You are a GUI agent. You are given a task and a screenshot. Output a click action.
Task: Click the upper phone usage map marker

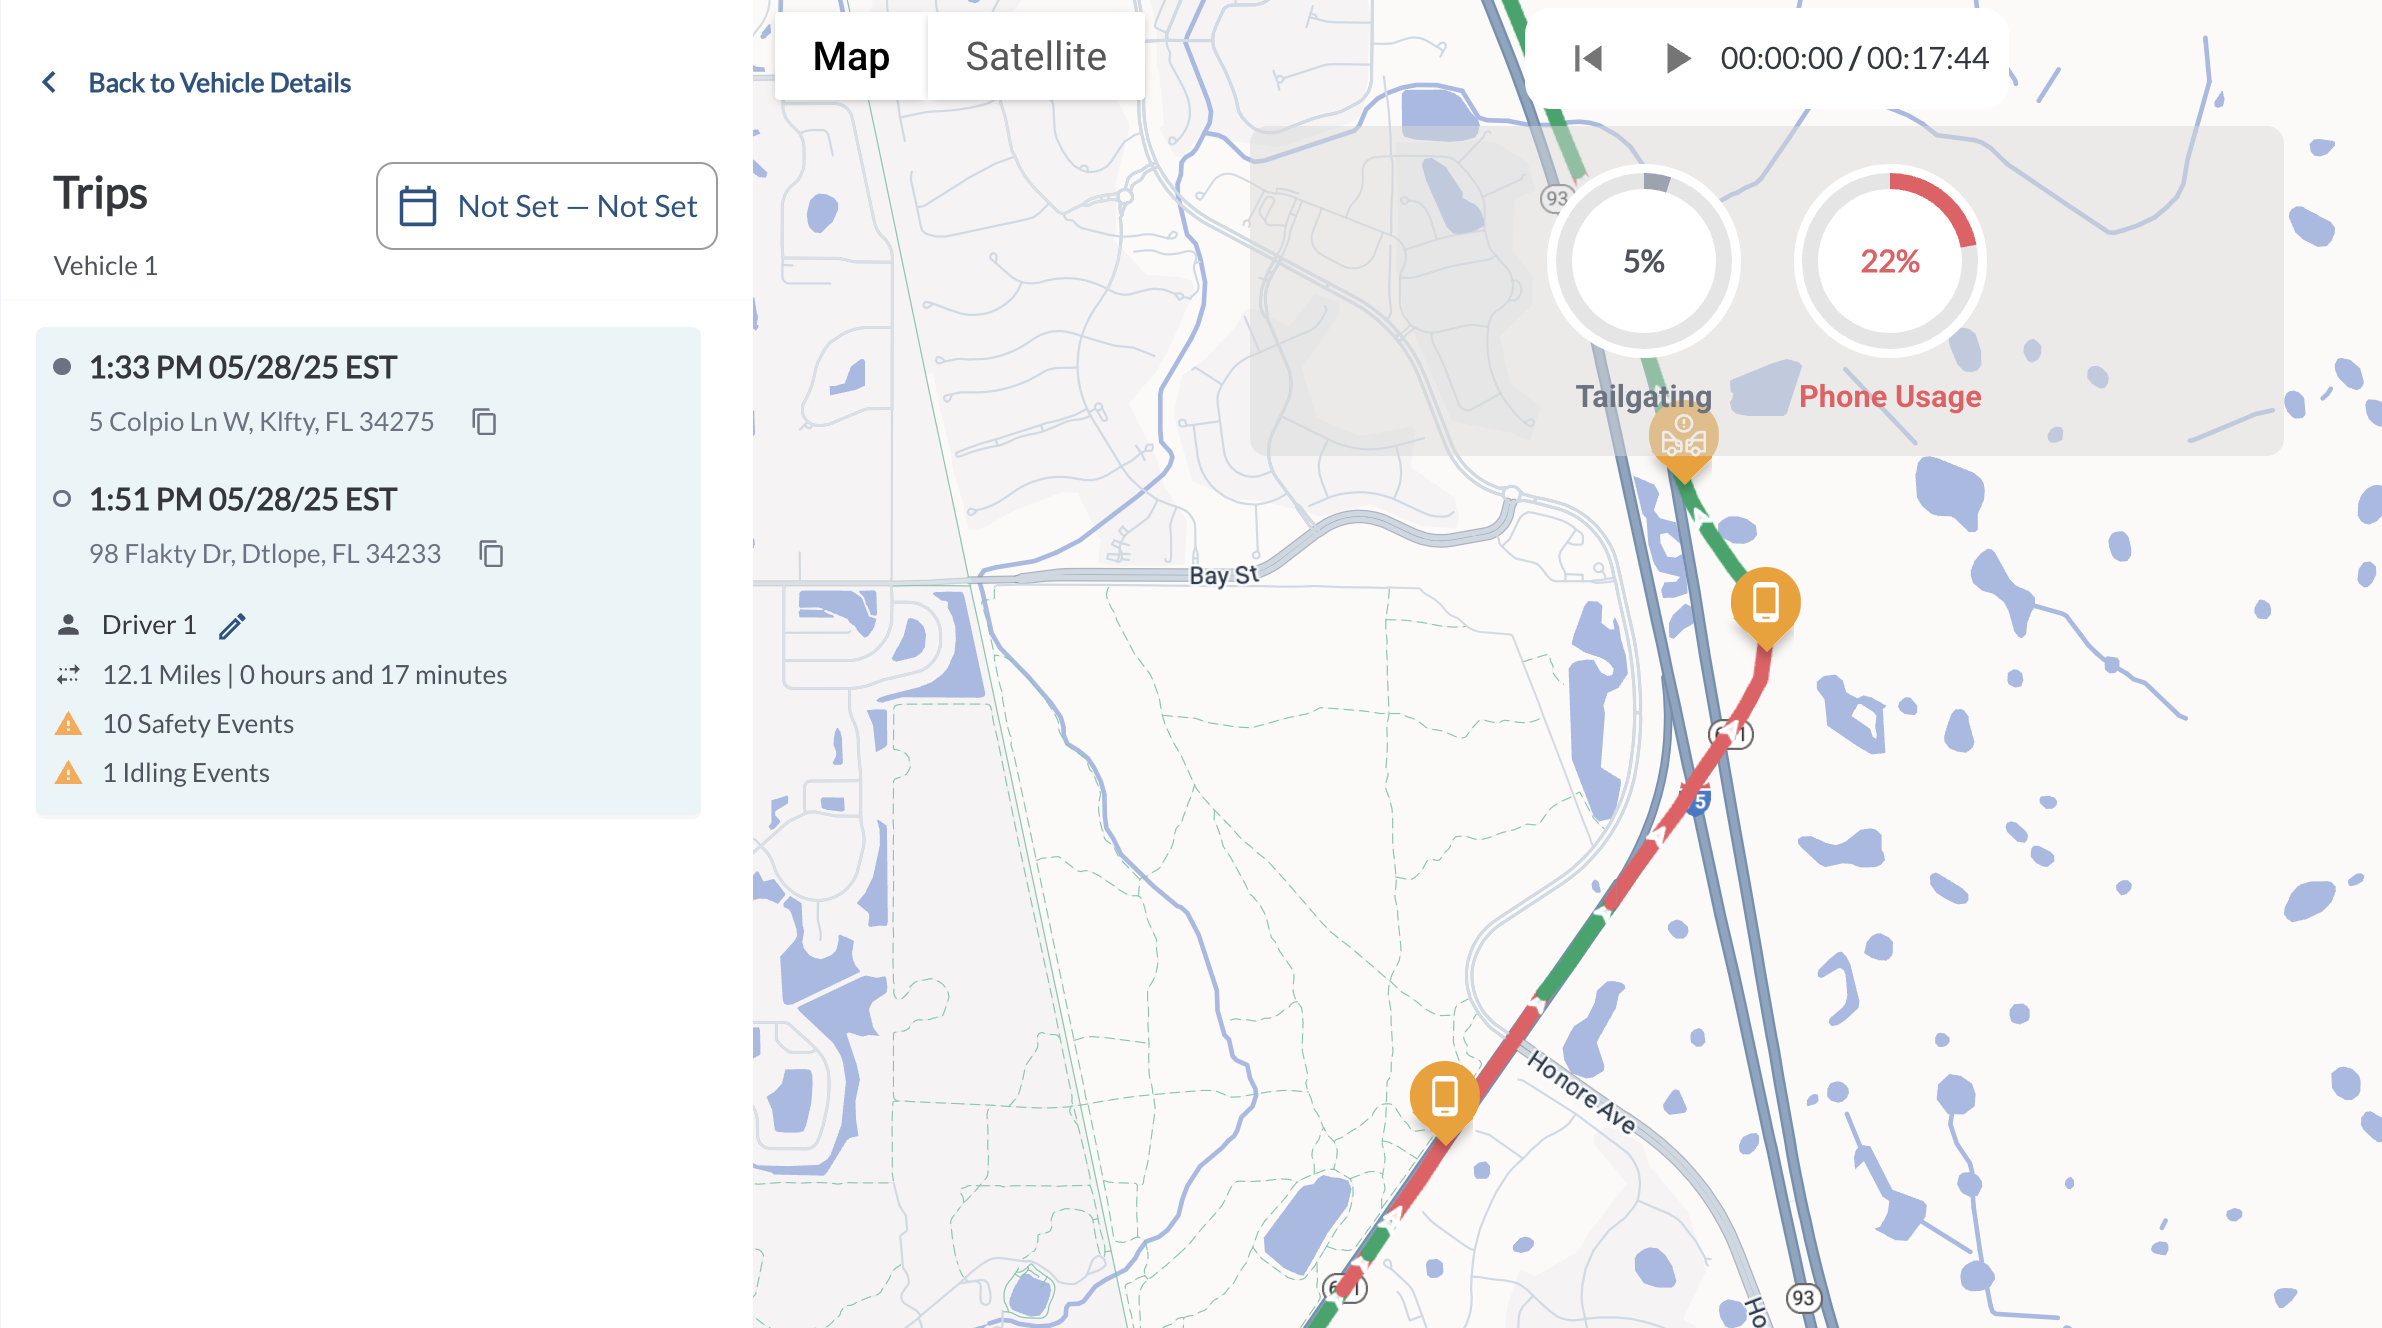(x=1765, y=603)
